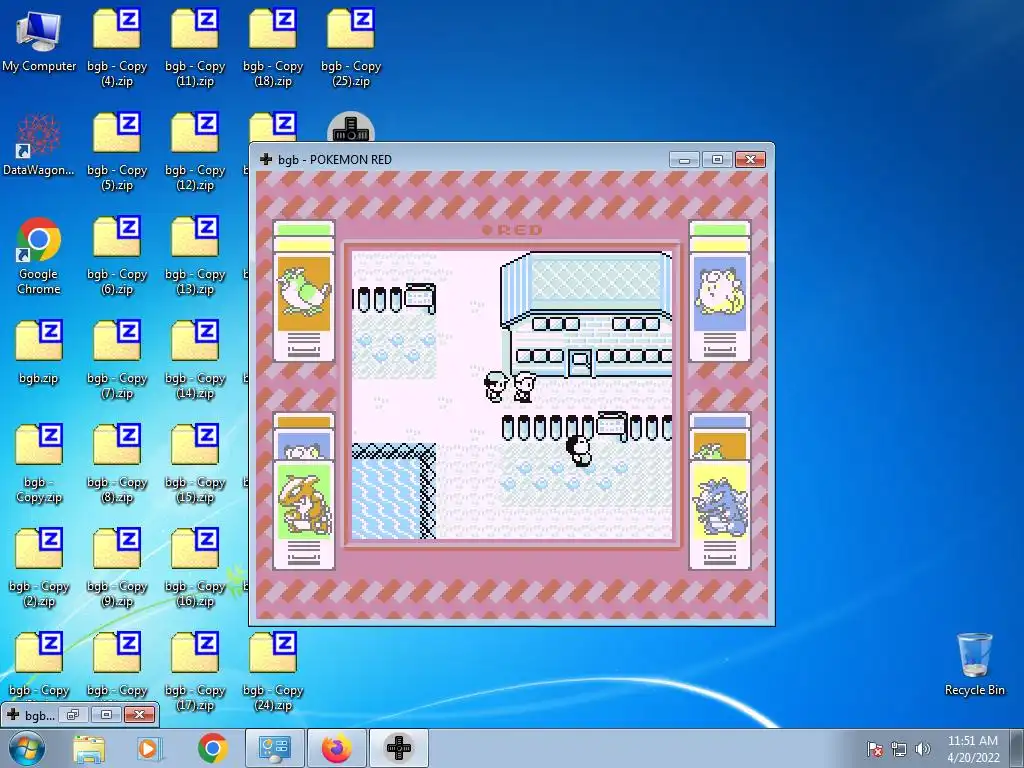Image resolution: width=1024 pixels, height=768 pixels.
Task: Open Chrome from the taskbar
Action: 212,748
